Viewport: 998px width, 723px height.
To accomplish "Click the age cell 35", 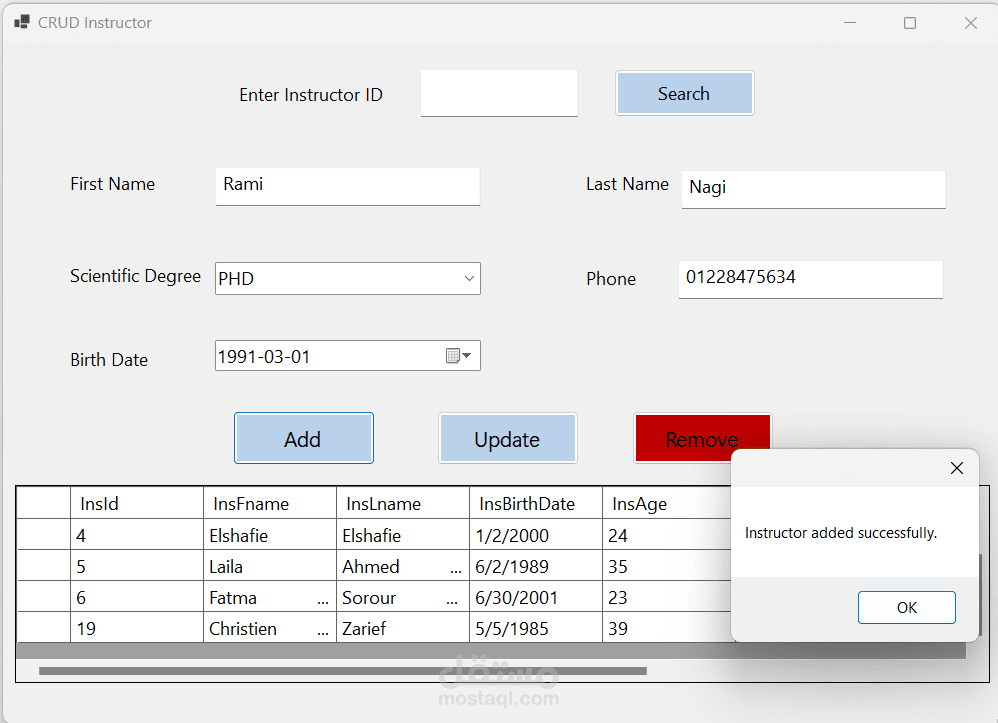I will (x=666, y=566).
